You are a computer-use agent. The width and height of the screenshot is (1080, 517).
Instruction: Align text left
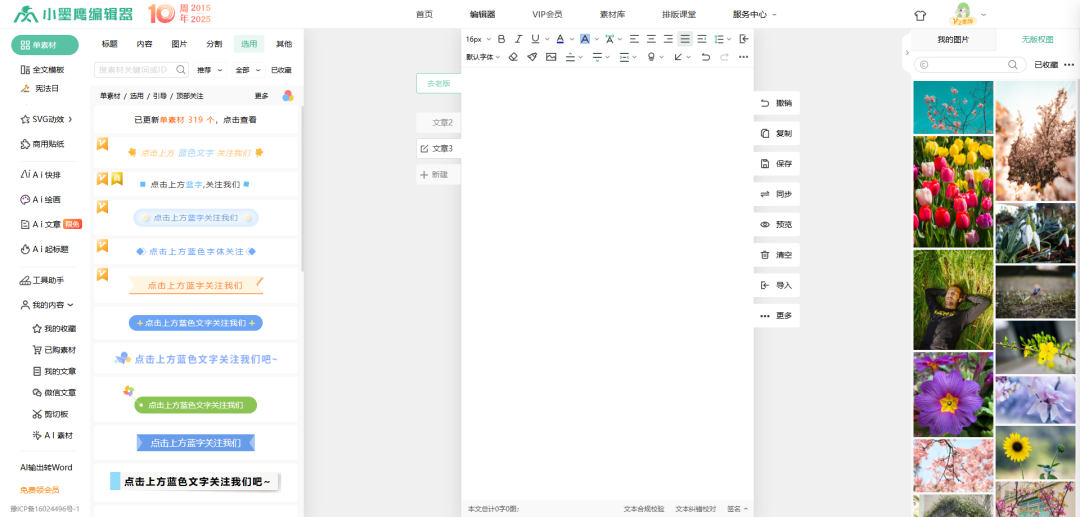click(x=634, y=39)
